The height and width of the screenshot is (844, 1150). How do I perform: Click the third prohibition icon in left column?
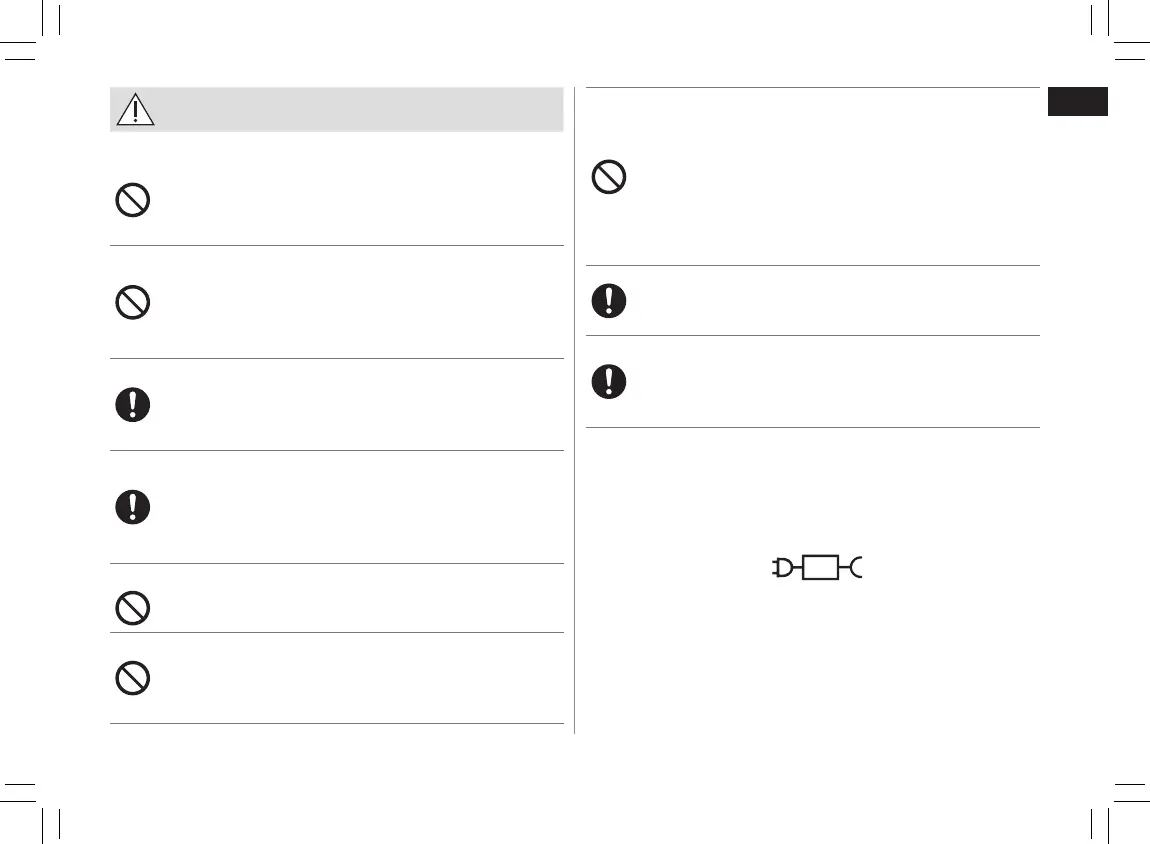tap(133, 607)
